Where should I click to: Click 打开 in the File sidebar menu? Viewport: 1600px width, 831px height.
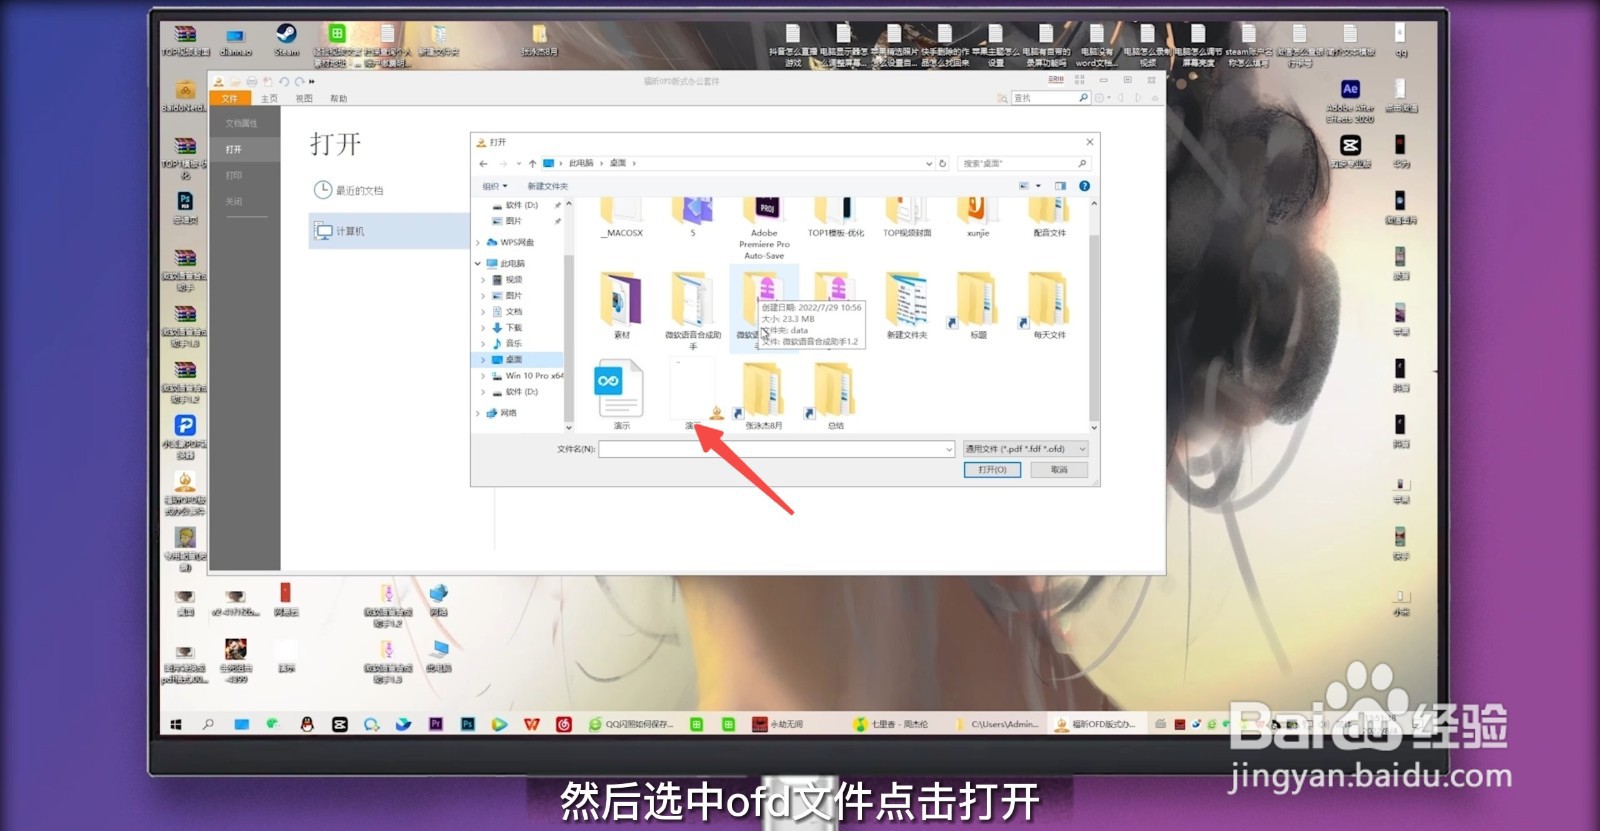tap(245, 149)
